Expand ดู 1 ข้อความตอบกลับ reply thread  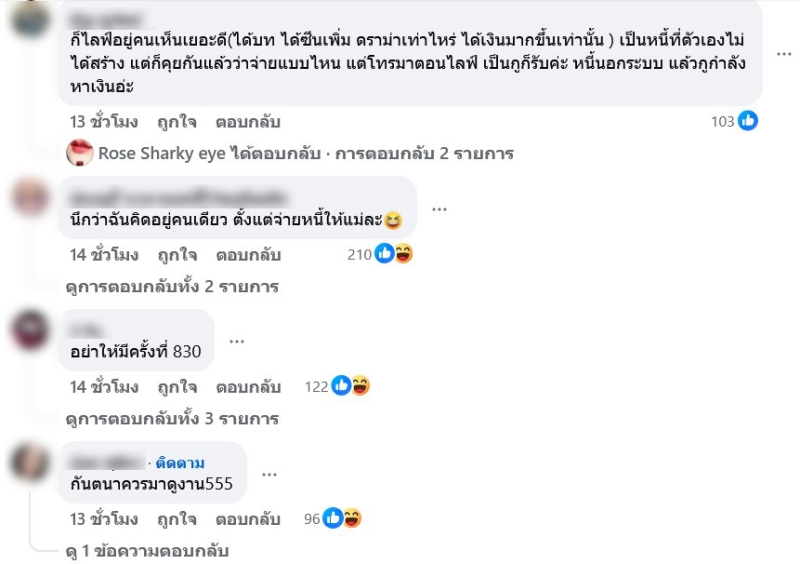[x=146, y=551]
